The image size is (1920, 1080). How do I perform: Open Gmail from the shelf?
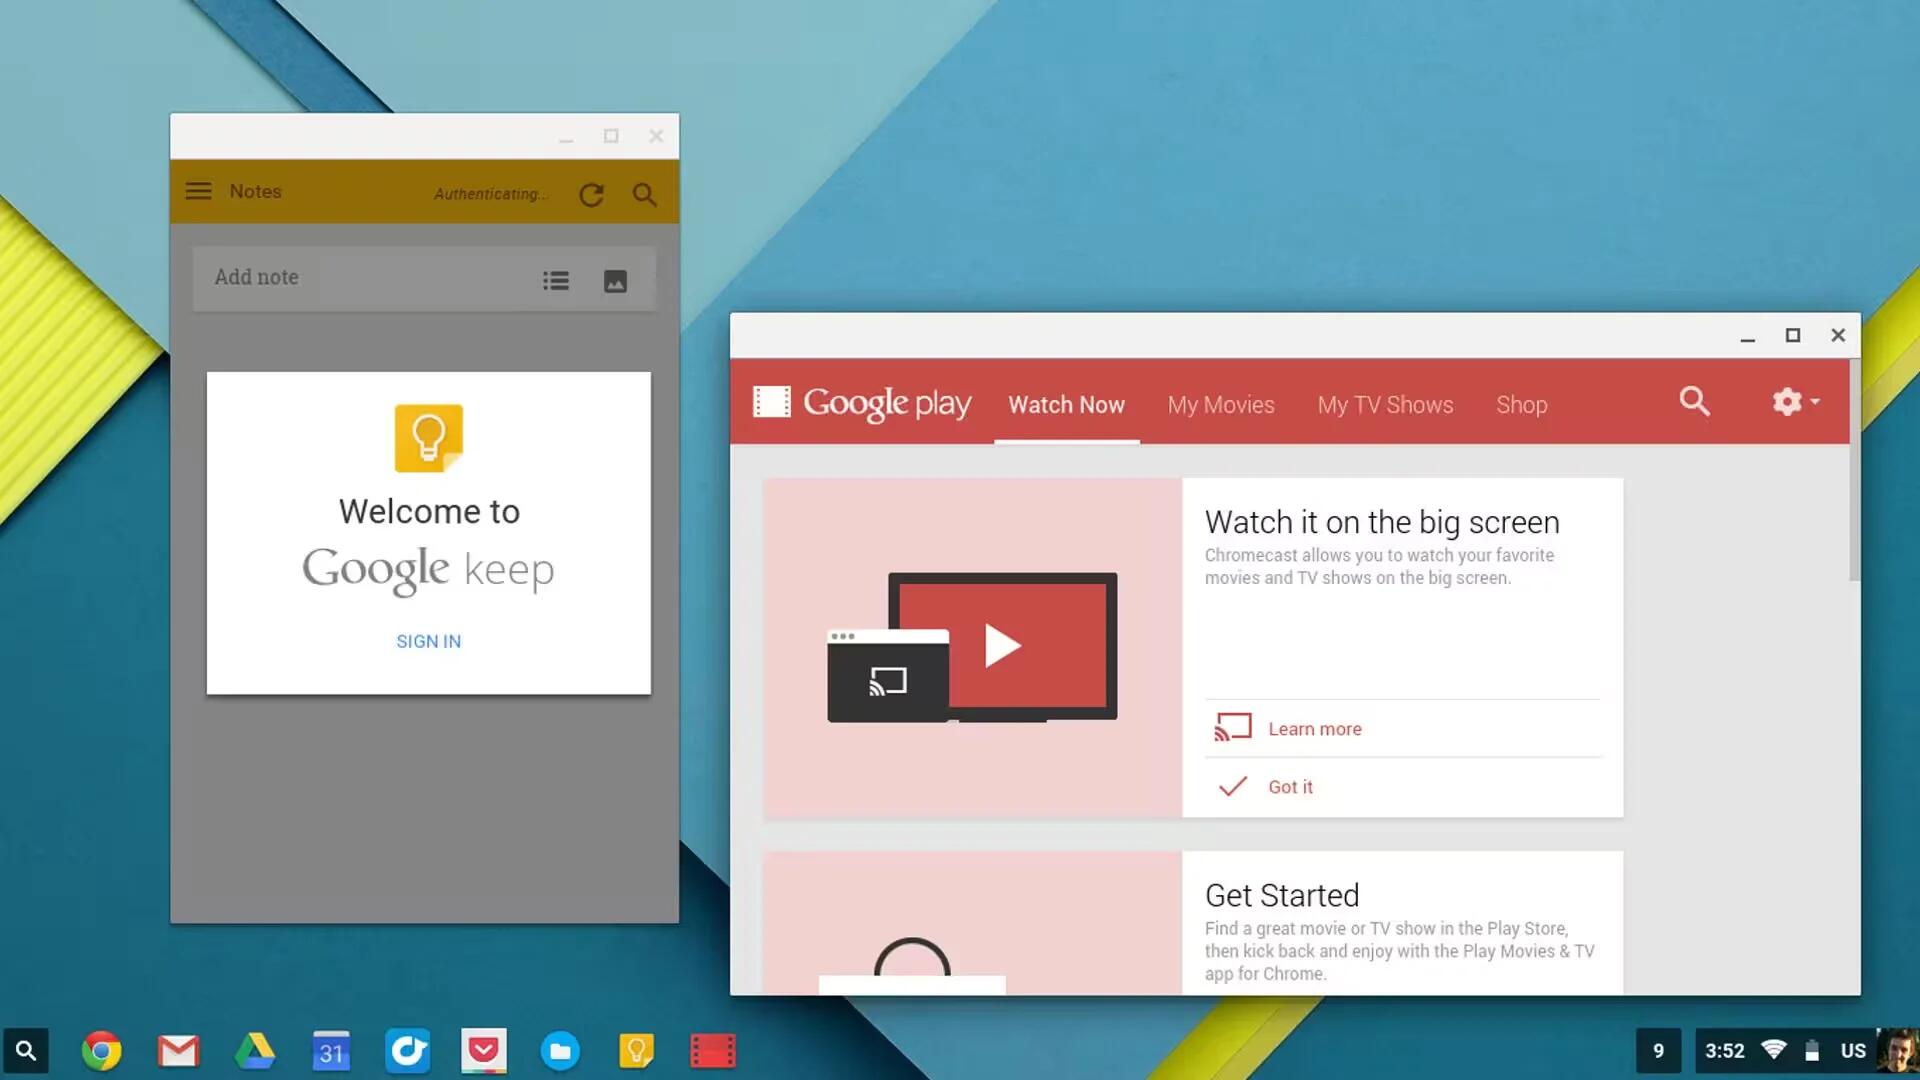pos(179,1051)
